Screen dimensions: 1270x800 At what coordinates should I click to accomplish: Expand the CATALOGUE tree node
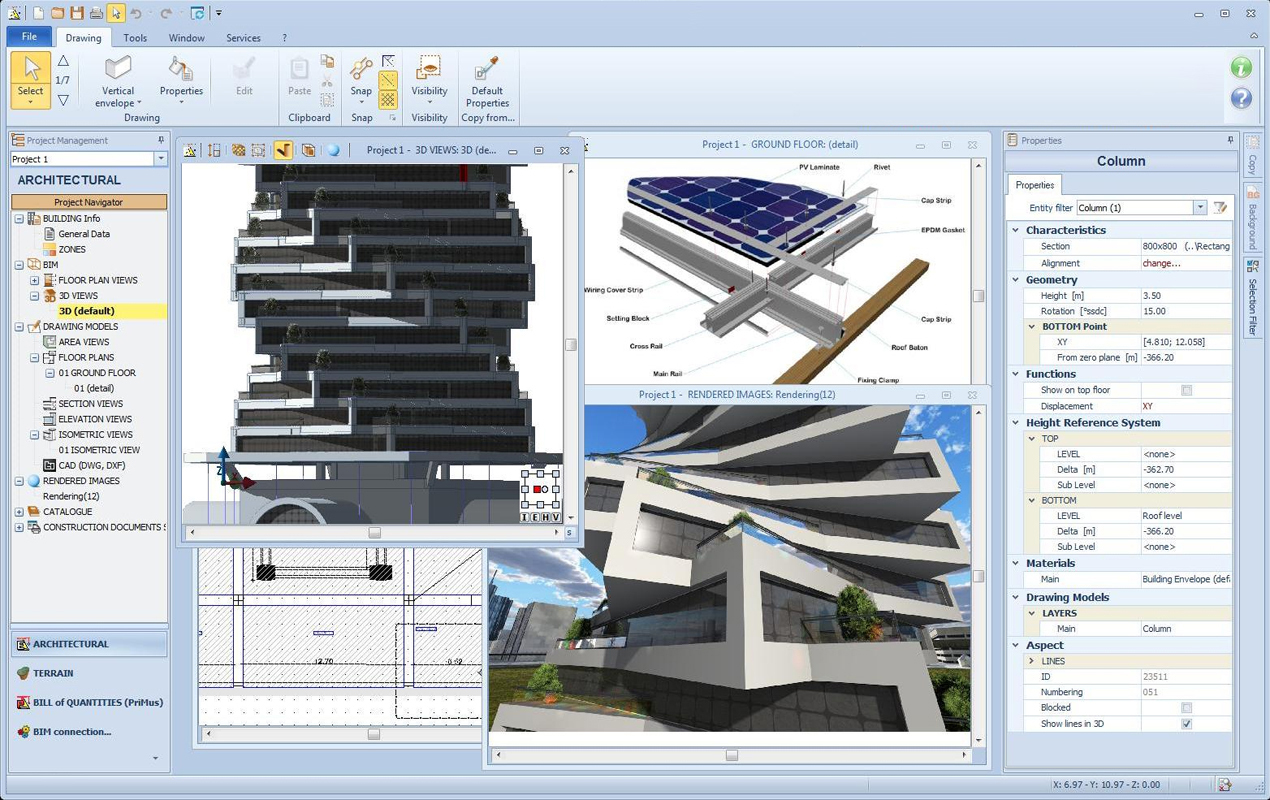pyautogui.click(x=19, y=512)
